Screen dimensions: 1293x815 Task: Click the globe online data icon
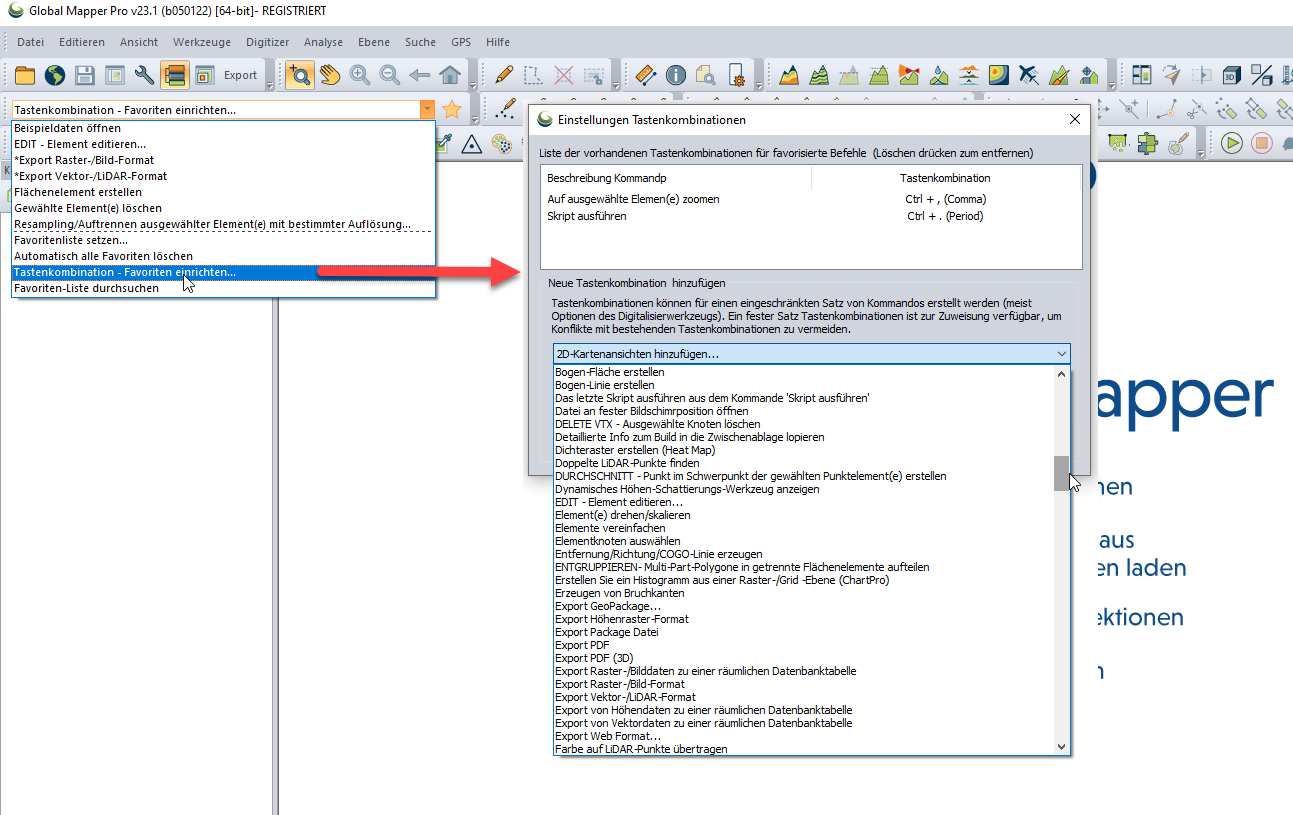pos(54,75)
